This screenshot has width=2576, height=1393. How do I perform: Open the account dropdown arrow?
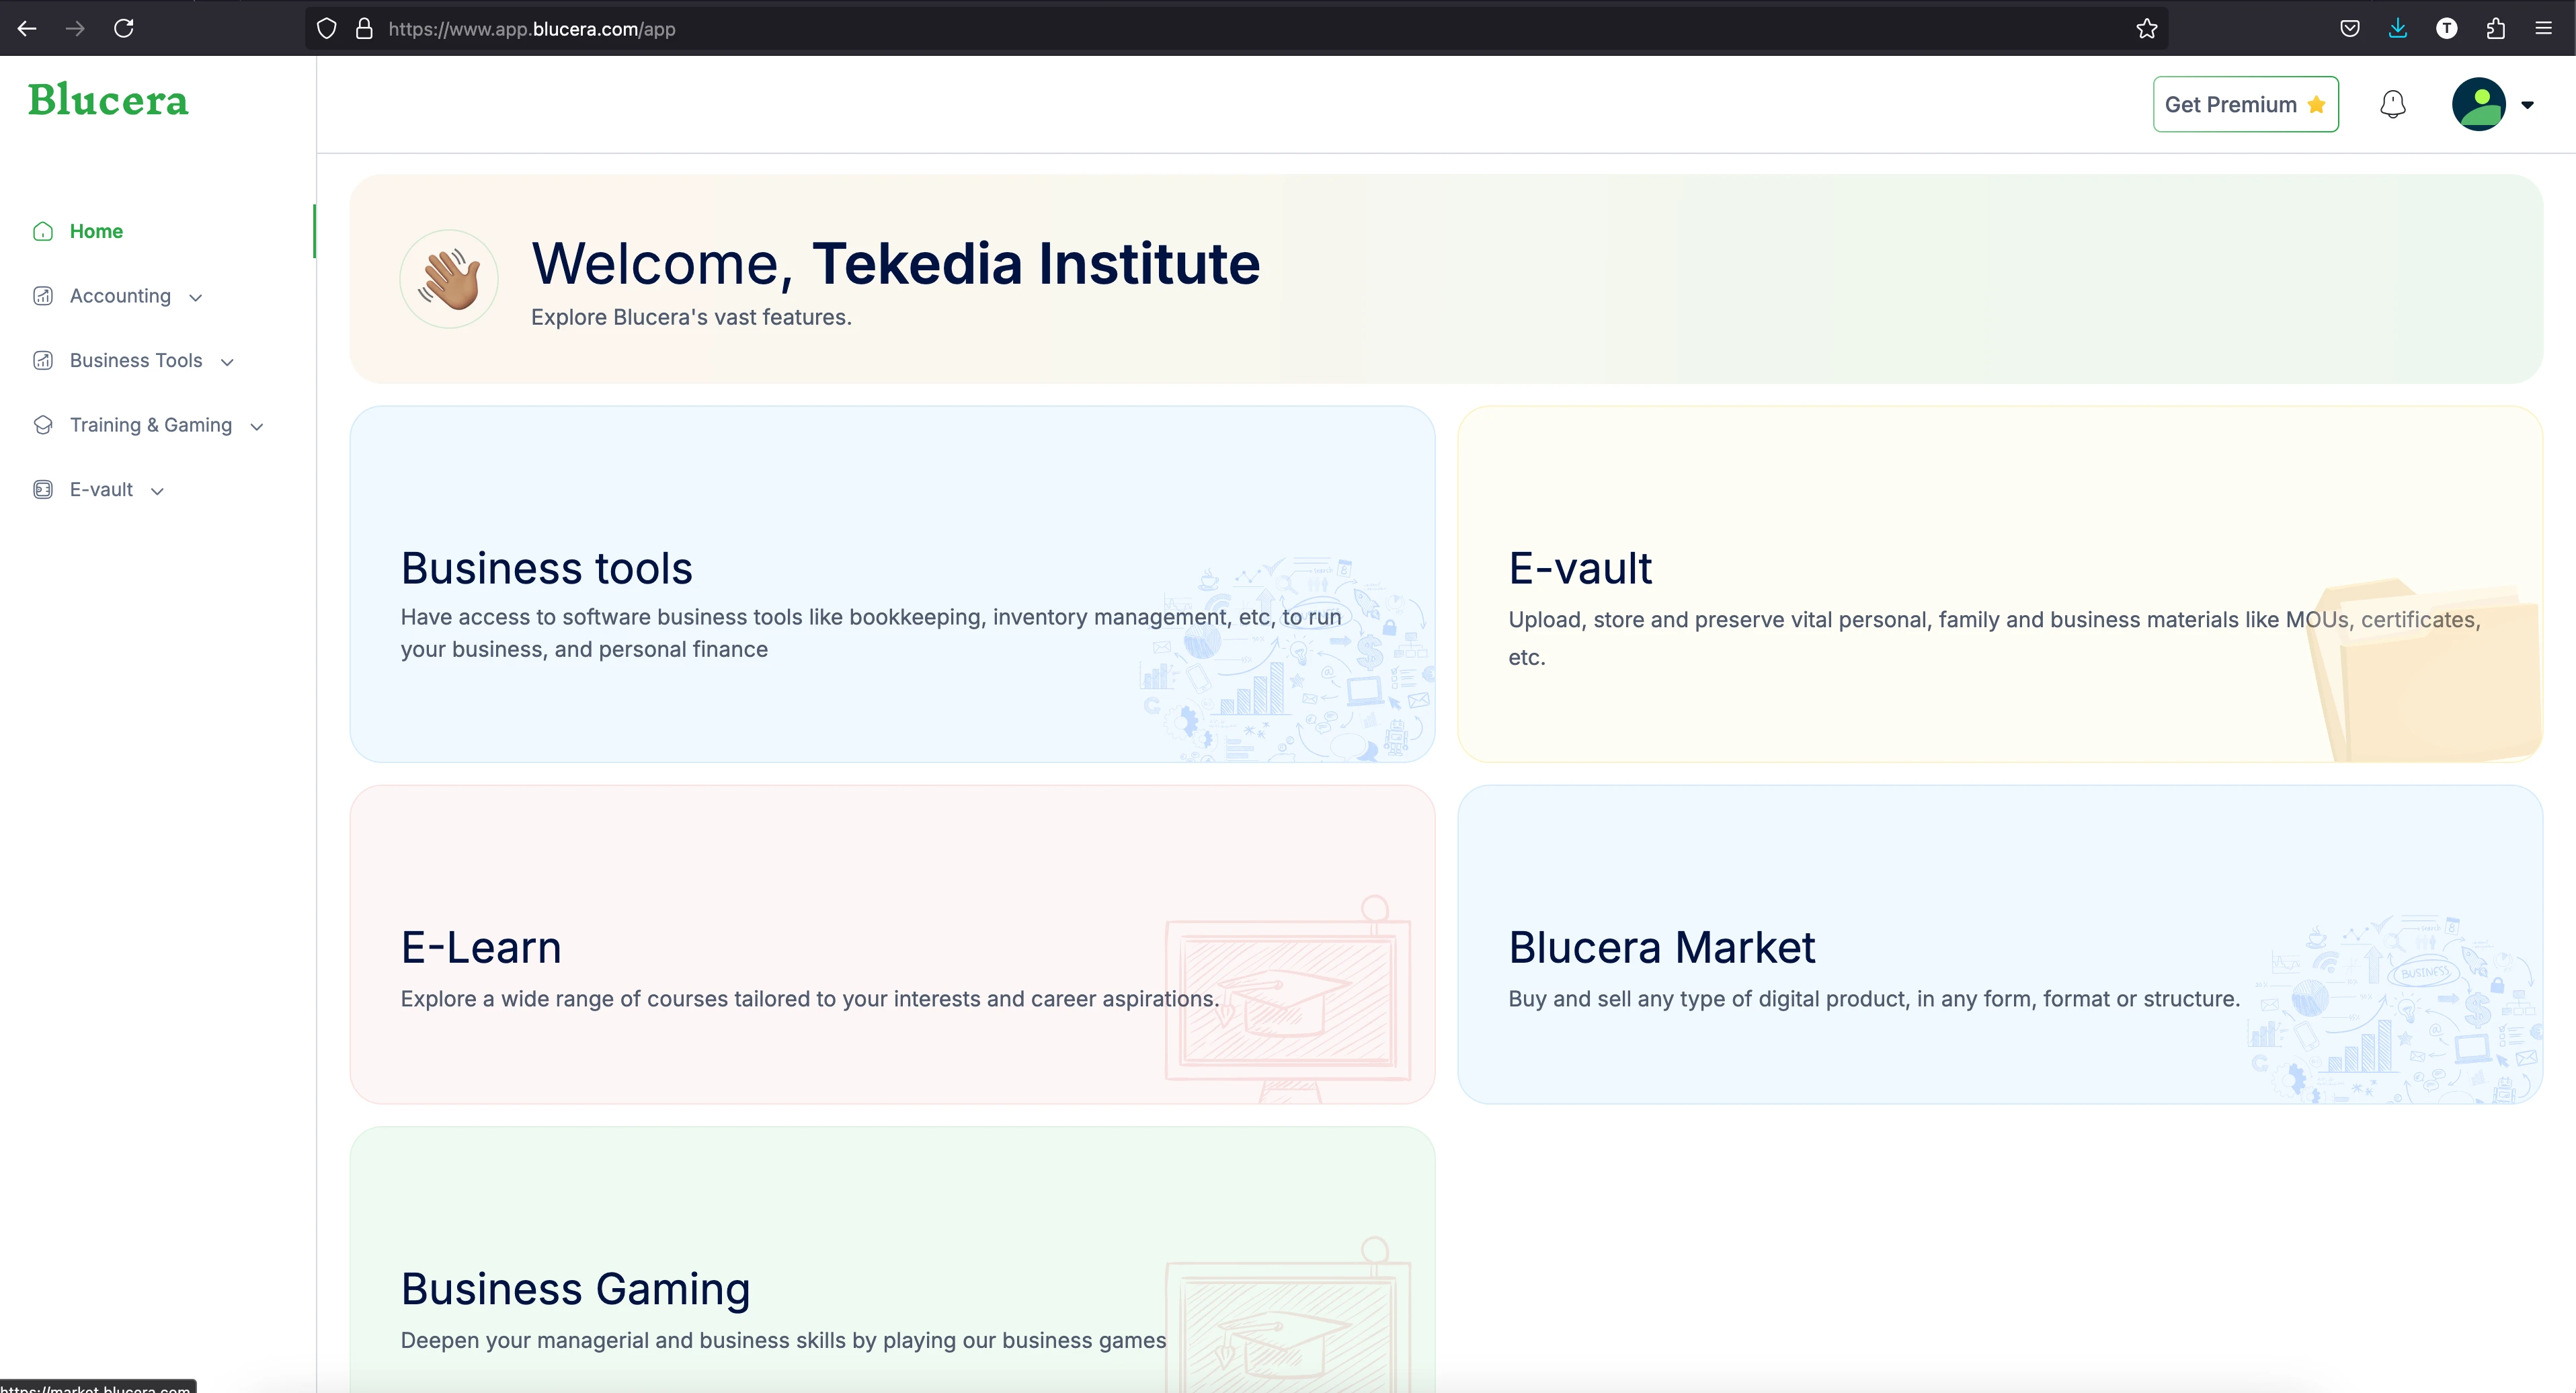pos(2527,105)
